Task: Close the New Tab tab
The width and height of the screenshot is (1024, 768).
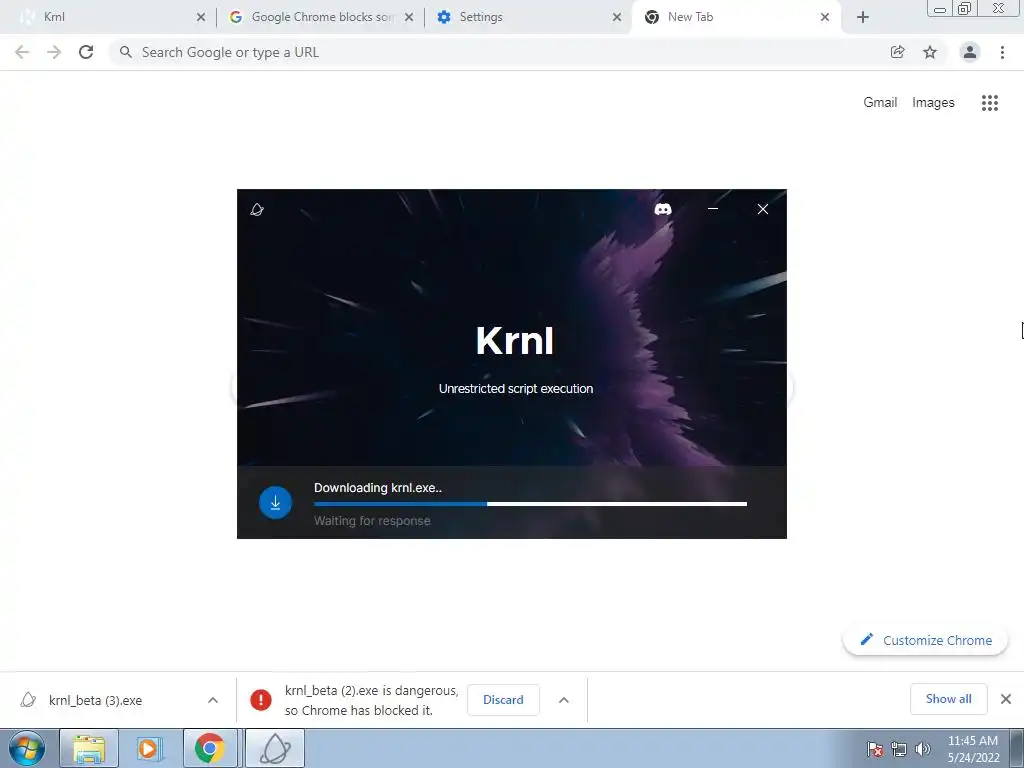Action: pos(825,17)
